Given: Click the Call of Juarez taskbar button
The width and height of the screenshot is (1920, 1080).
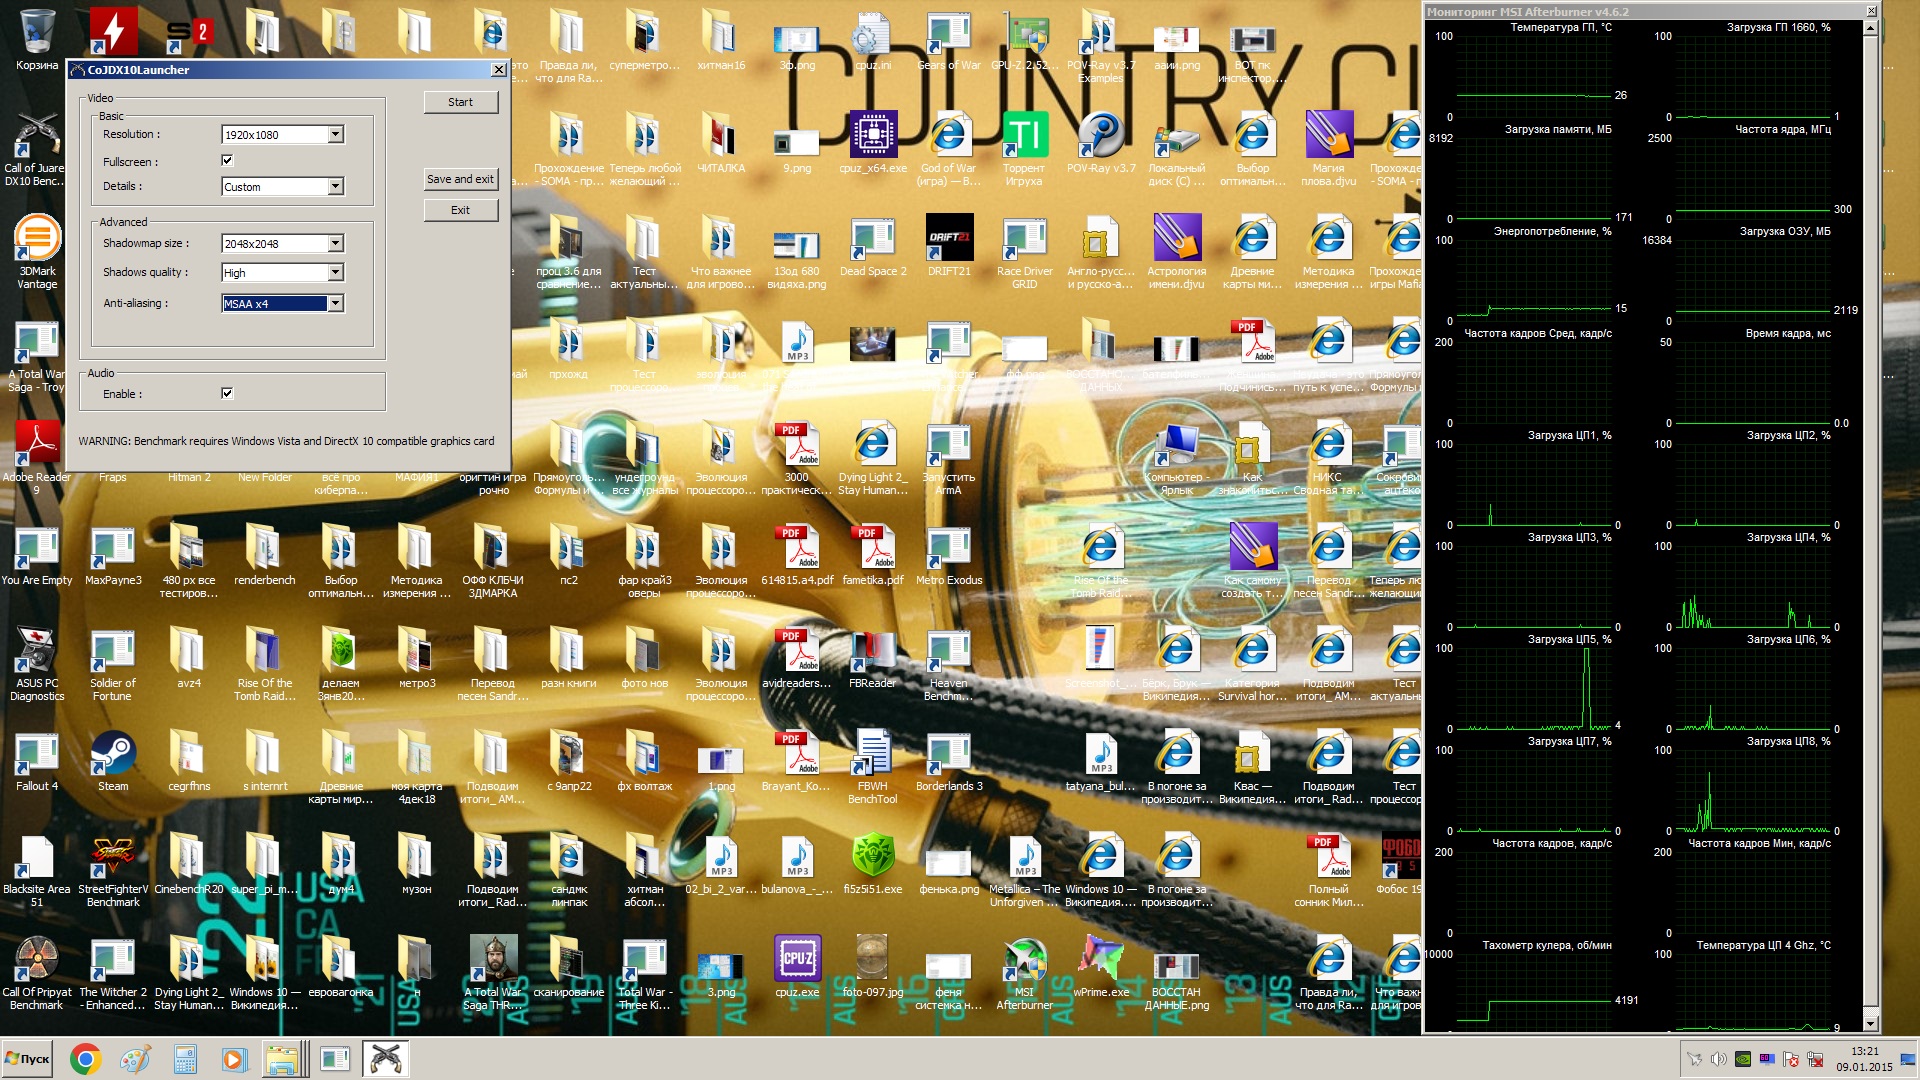Looking at the screenshot, I should [x=386, y=1059].
